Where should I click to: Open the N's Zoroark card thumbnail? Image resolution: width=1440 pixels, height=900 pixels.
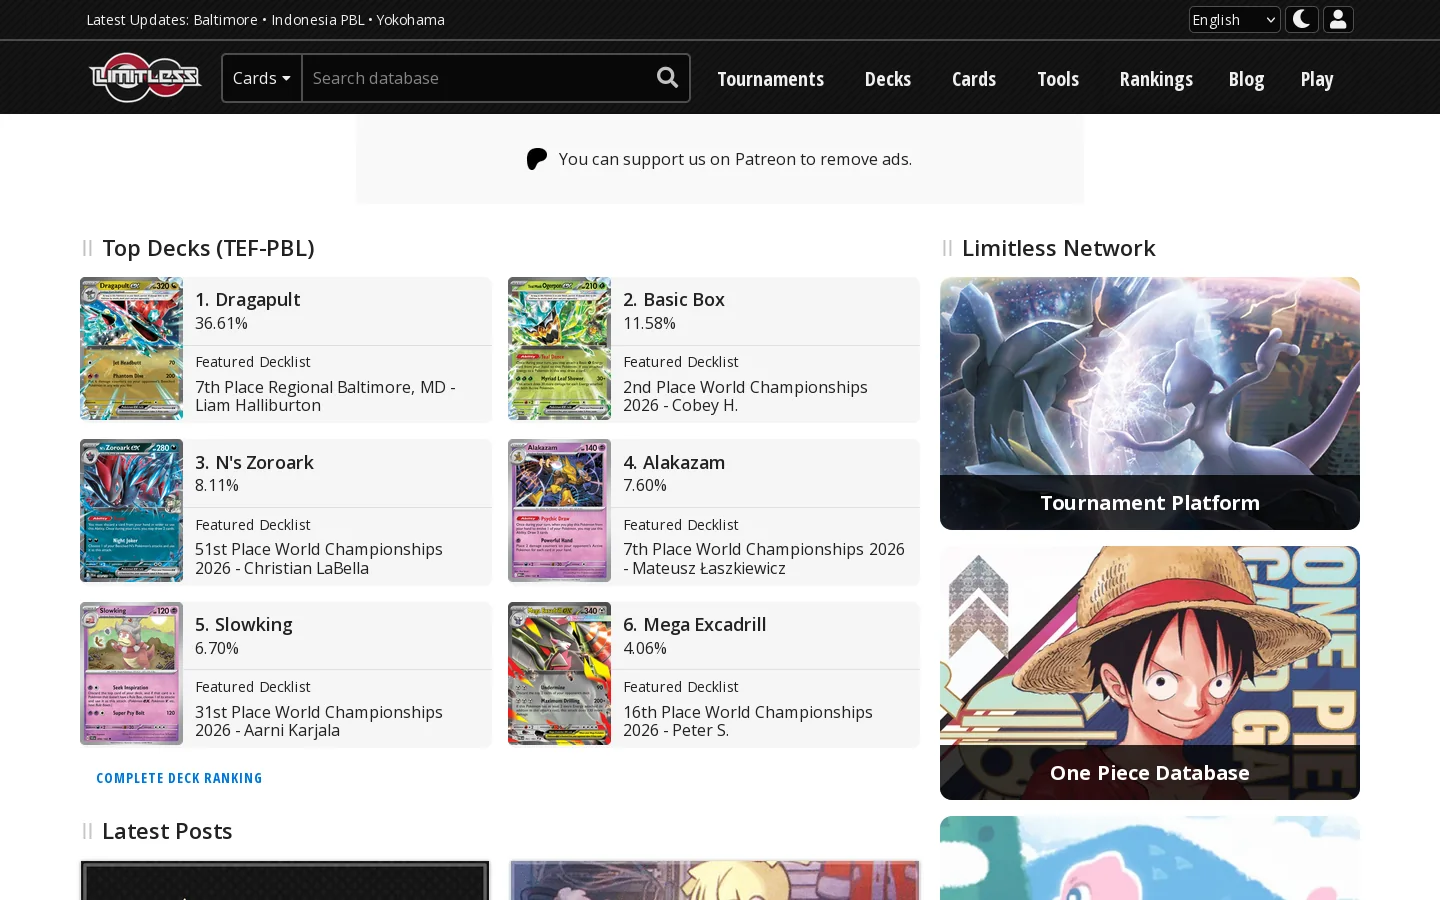pyautogui.click(x=131, y=511)
